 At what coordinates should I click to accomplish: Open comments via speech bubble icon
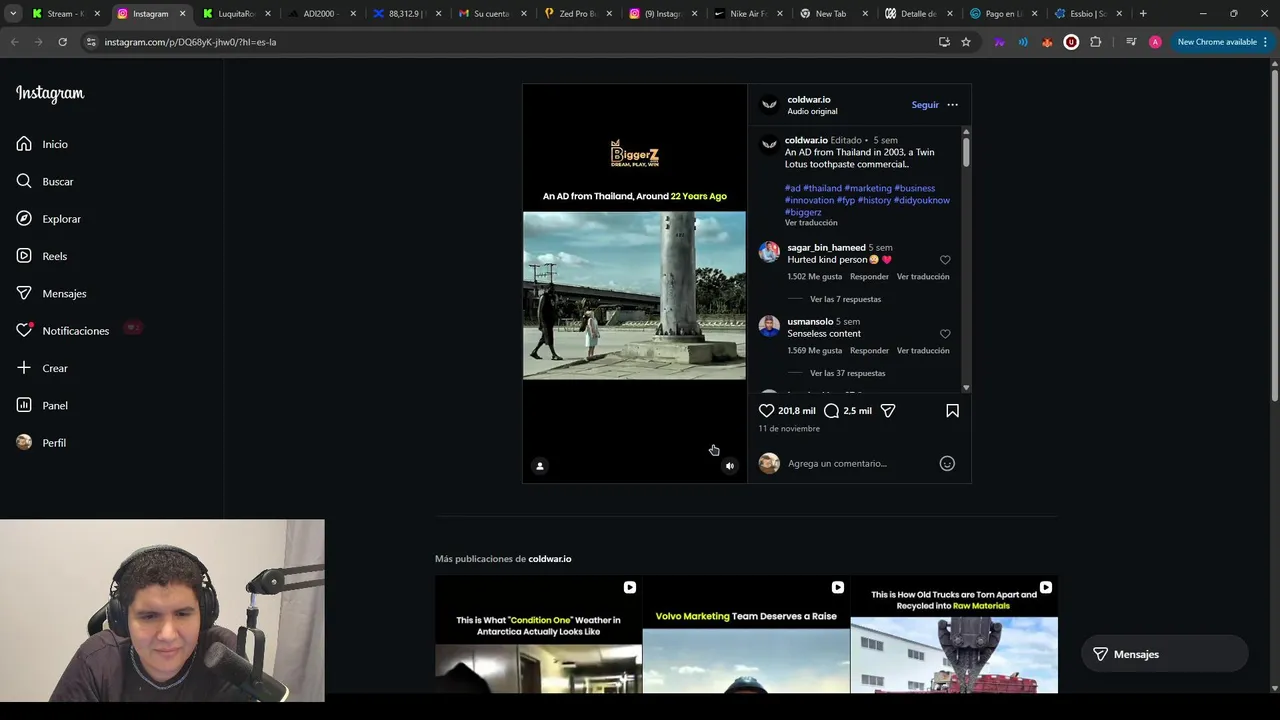click(831, 411)
